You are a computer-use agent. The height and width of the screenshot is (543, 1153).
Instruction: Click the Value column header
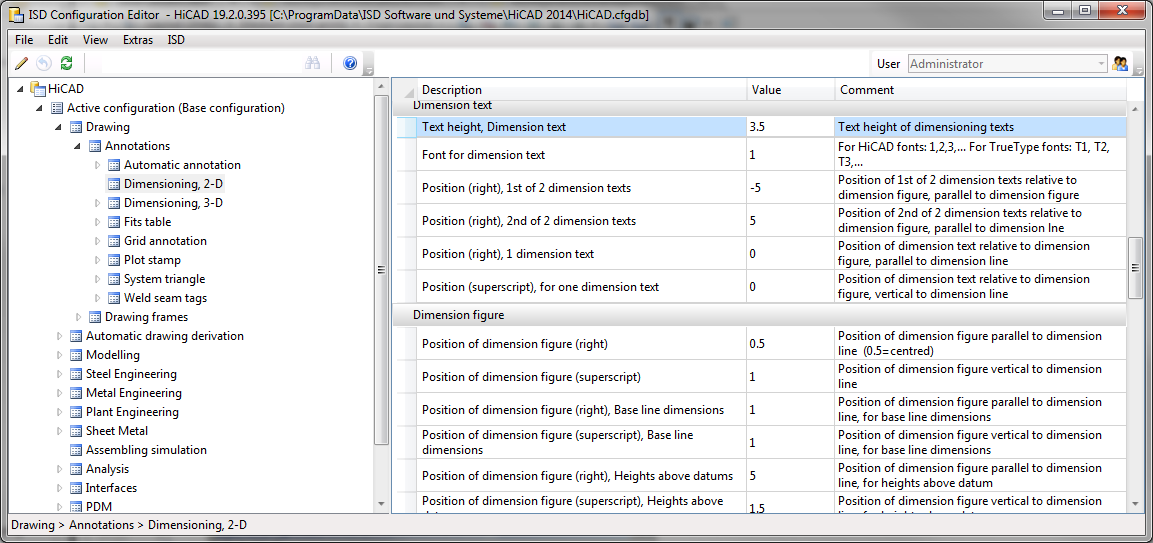tap(766, 90)
